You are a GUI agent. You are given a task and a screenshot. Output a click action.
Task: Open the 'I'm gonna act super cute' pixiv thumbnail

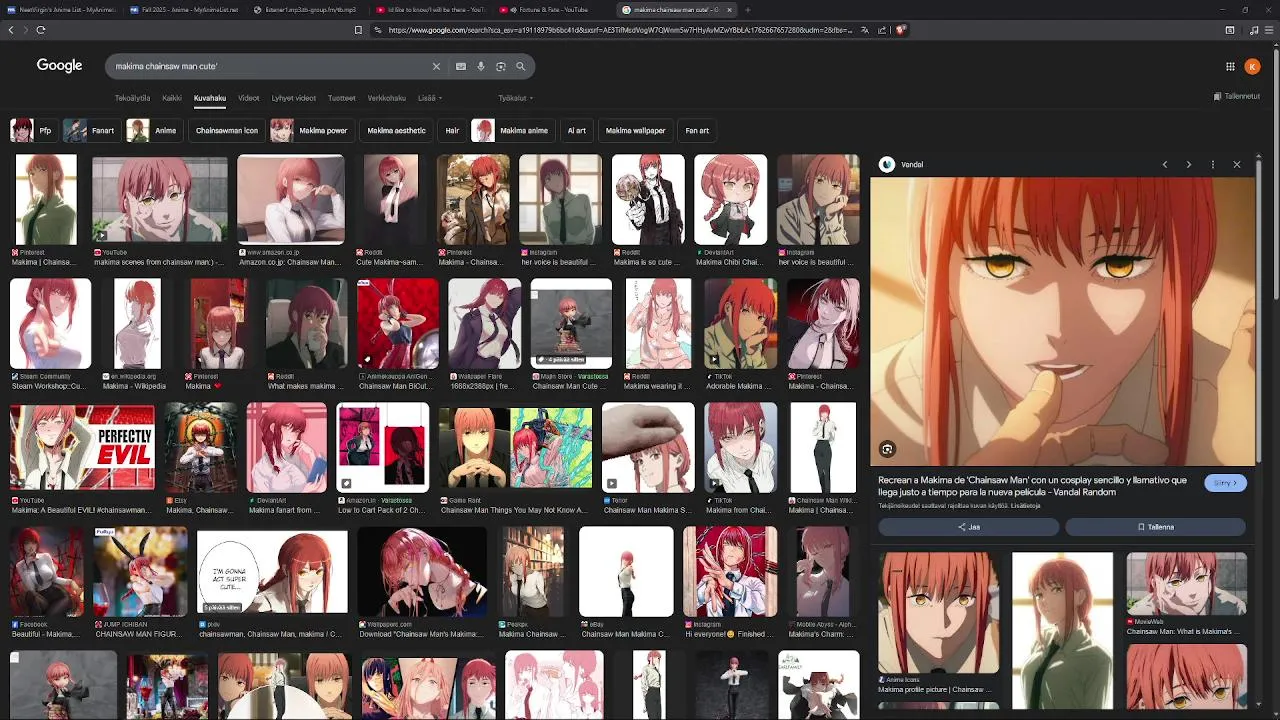pyautogui.click(x=272, y=571)
